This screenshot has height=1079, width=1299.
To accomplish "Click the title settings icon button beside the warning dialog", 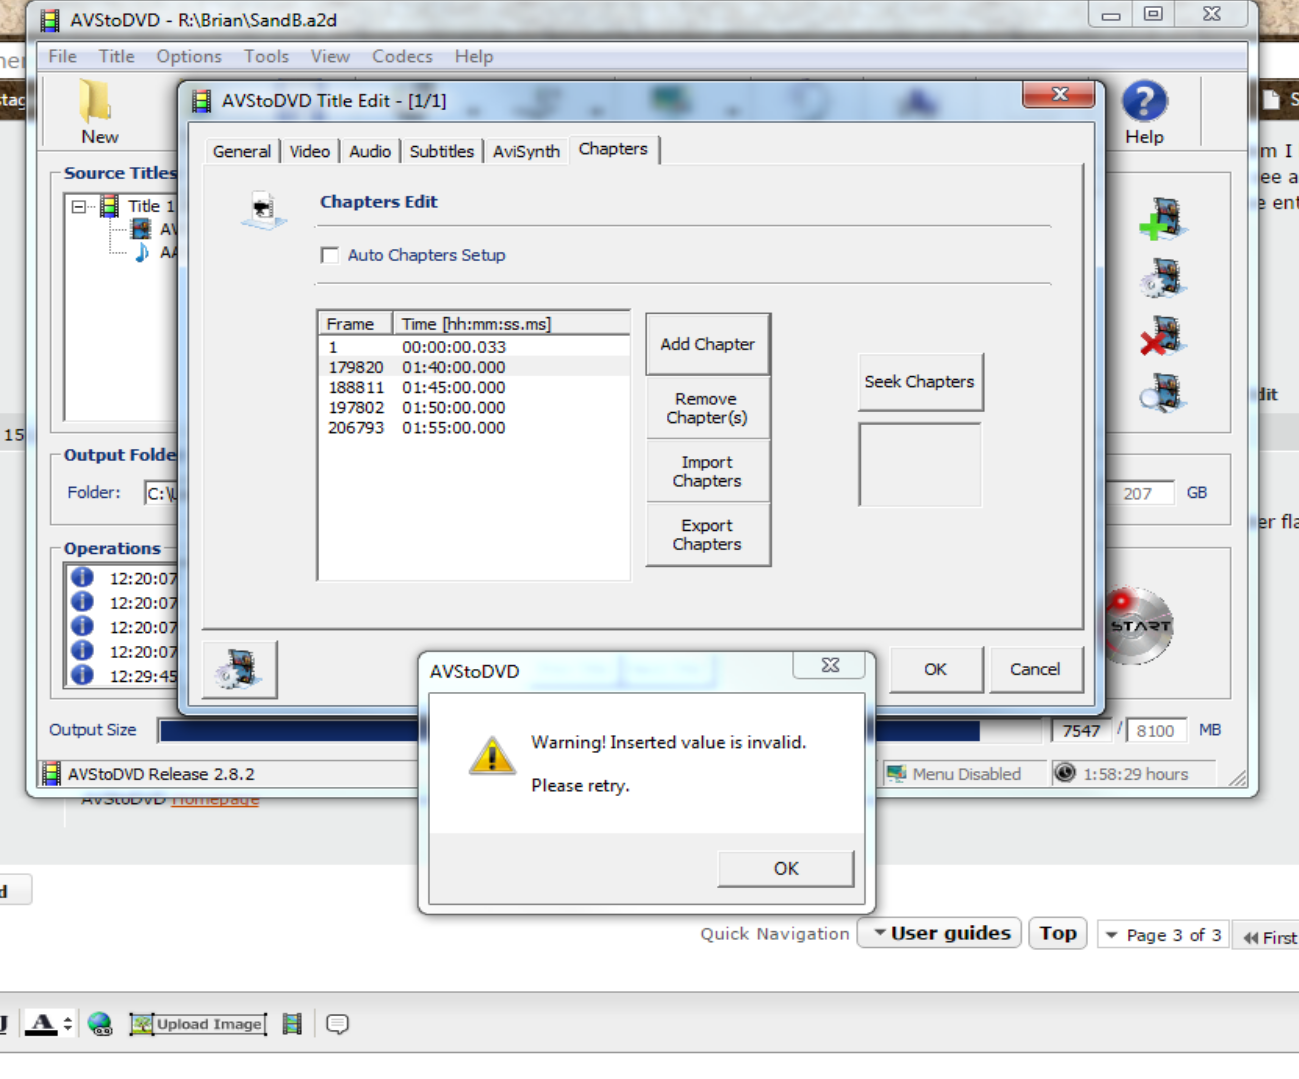I will (240, 669).
